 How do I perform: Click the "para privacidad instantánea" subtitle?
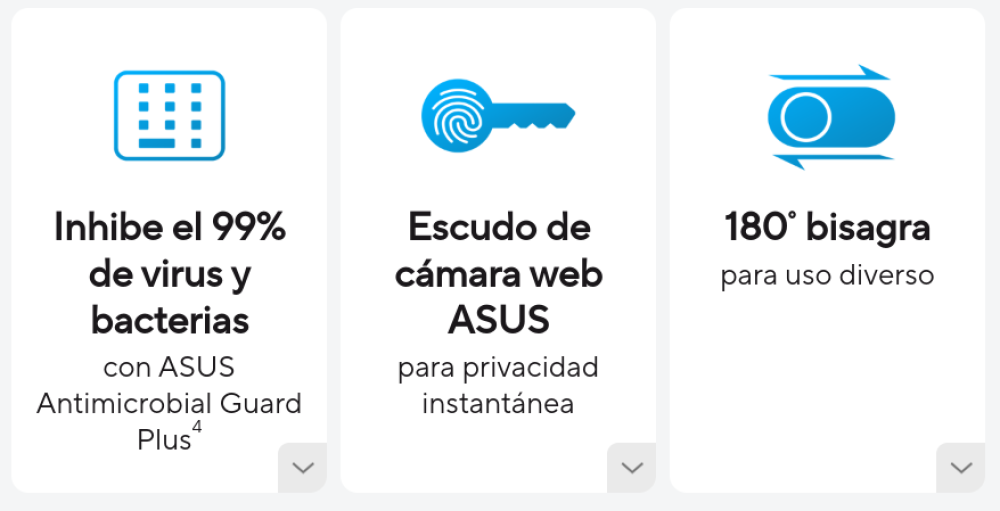(498, 385)
